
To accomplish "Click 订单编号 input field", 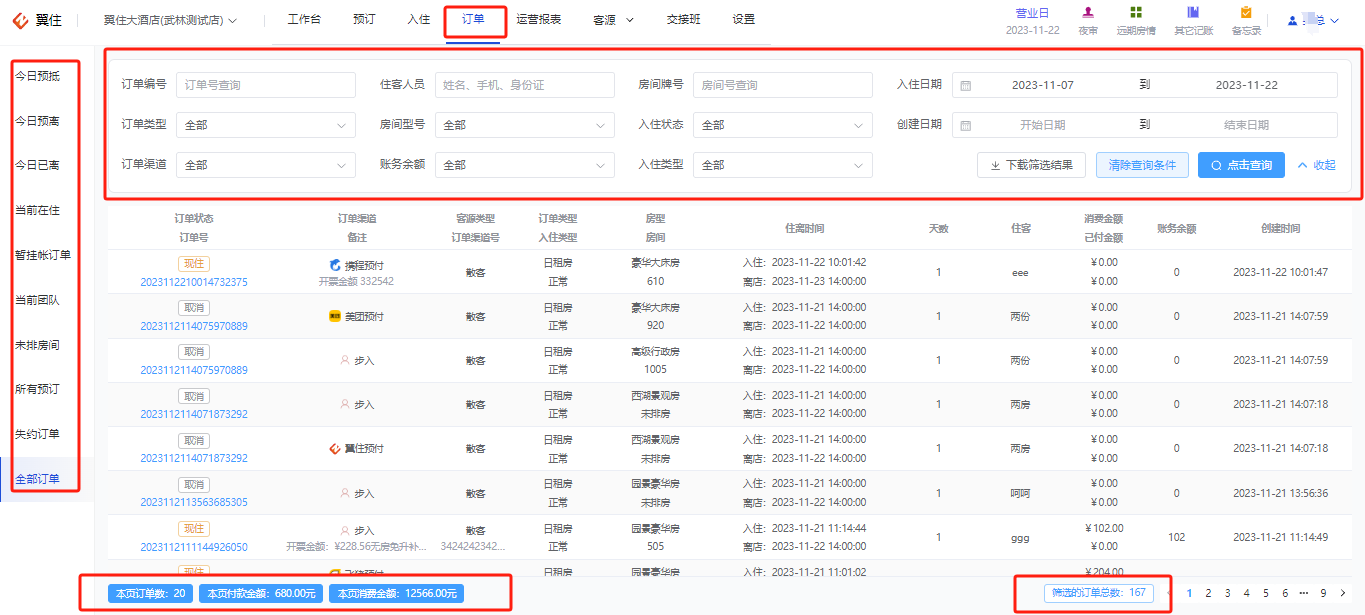I will 265,85.
